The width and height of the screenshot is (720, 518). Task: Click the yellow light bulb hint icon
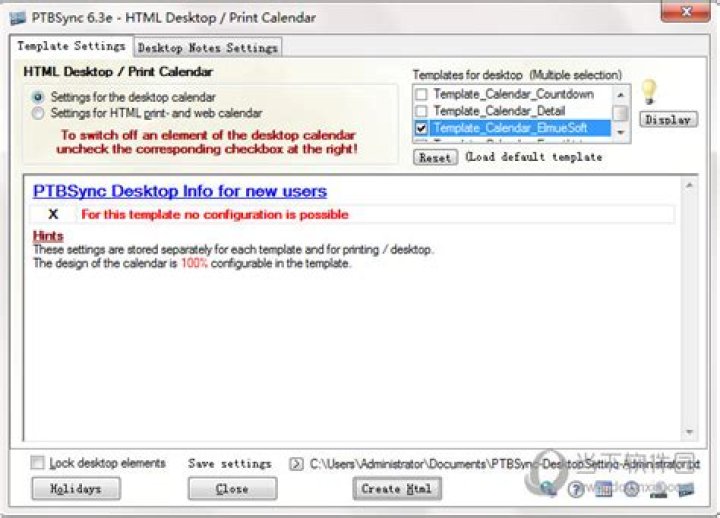pyautogui.click(x=649, y=91)
